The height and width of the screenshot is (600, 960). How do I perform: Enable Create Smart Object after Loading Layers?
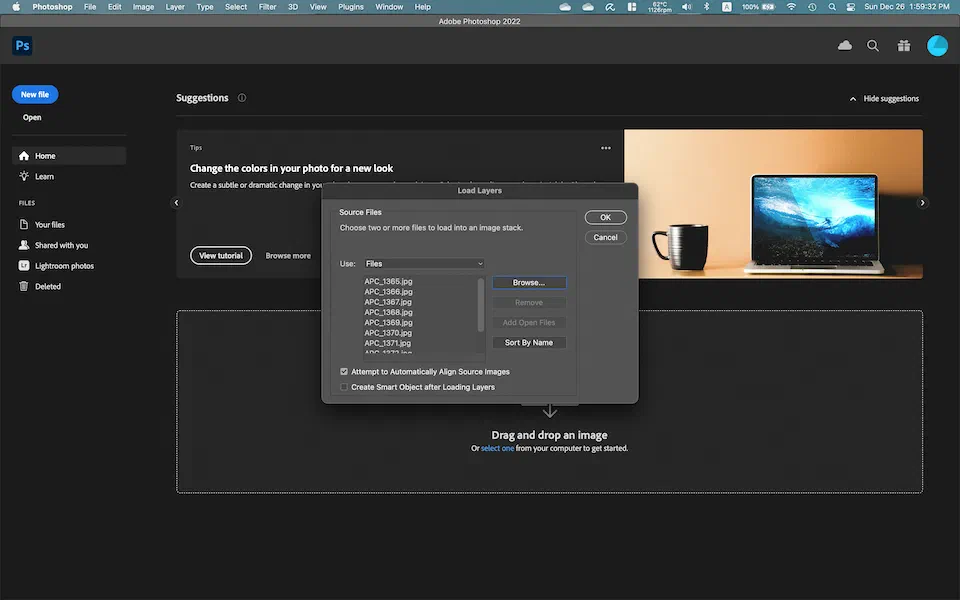point(345,387)
